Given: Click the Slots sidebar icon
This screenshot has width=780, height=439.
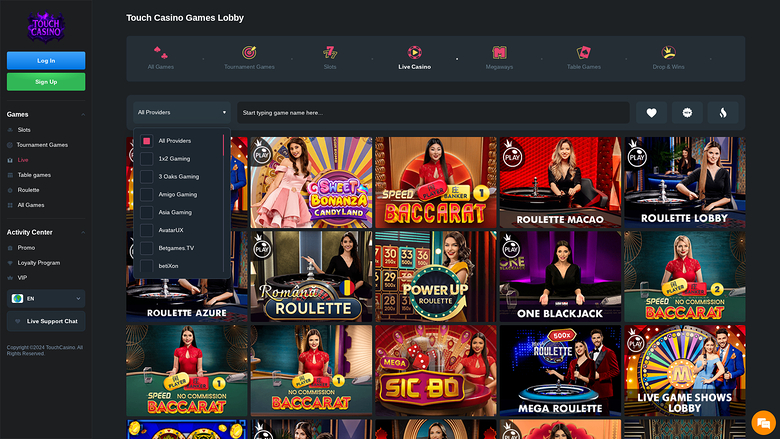Looking at the screenshot, I should coord(10,130).
